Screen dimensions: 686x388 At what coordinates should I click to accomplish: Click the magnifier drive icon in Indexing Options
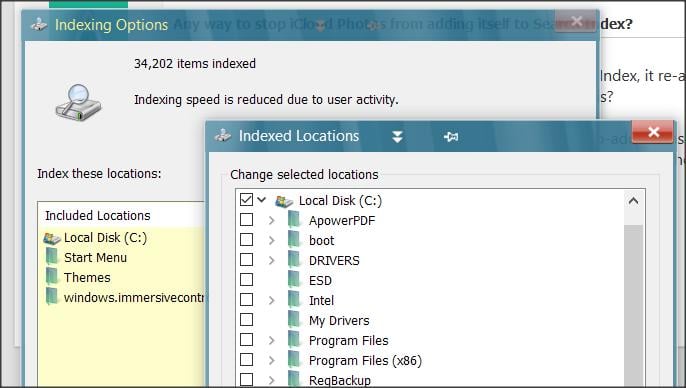78,103
